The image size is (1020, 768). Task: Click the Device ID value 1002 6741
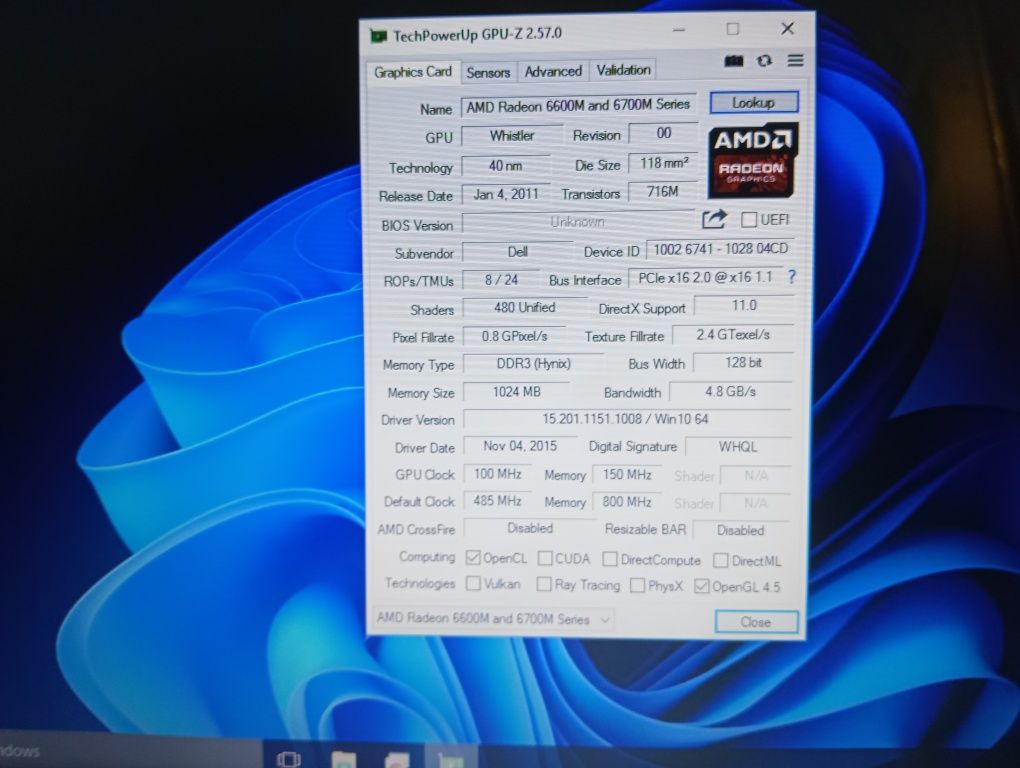pos(720,249)
